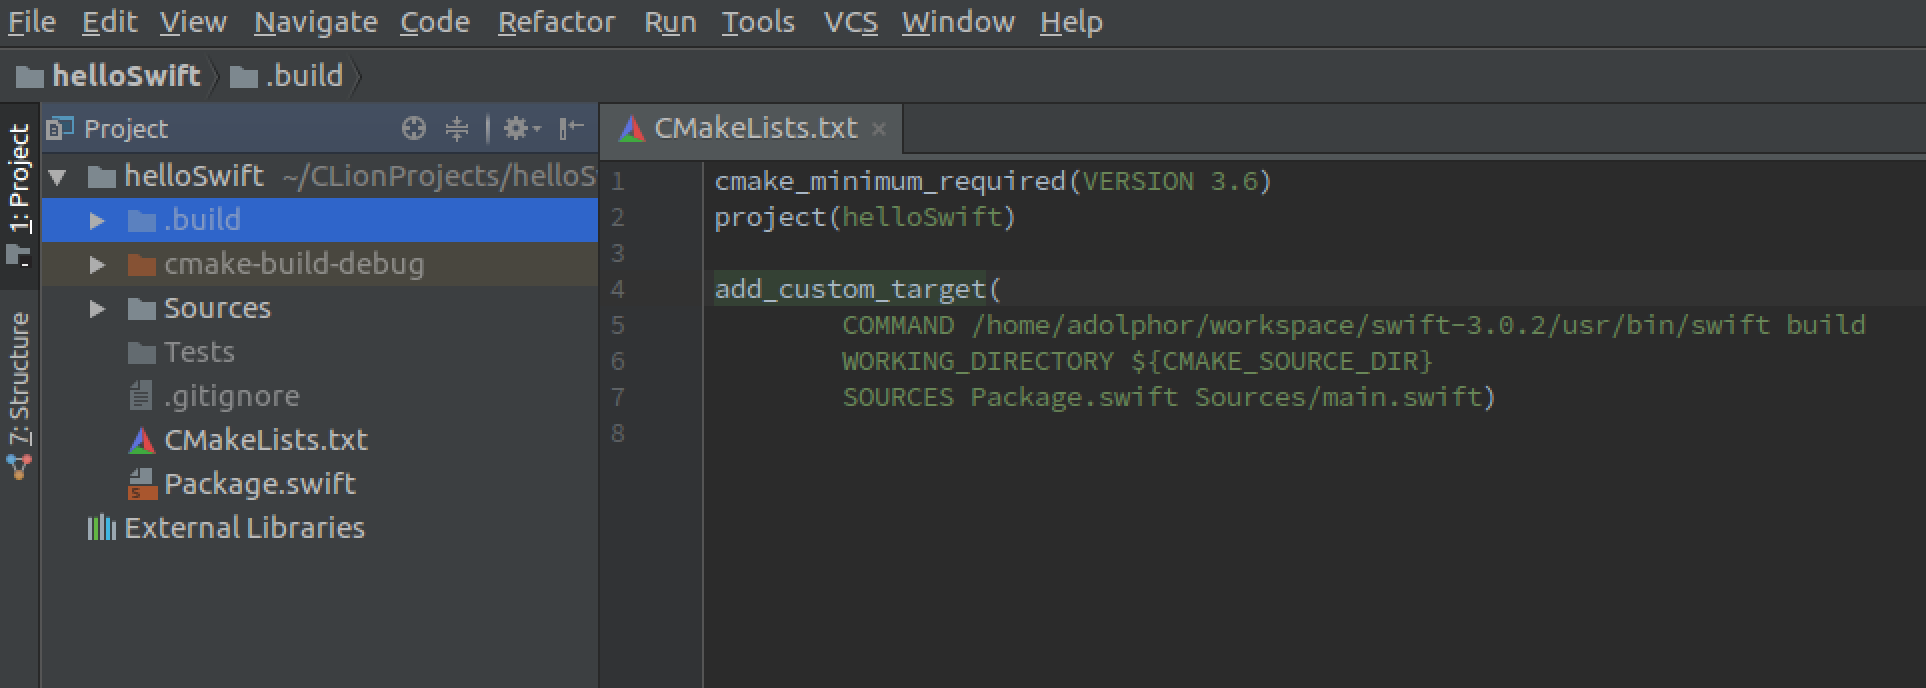The height and width of the screenshot is (688, 1926).
Task: Click helloSwift breadcrumb in navigation bar
Action: pyautogui.click(x=109, y=76)
